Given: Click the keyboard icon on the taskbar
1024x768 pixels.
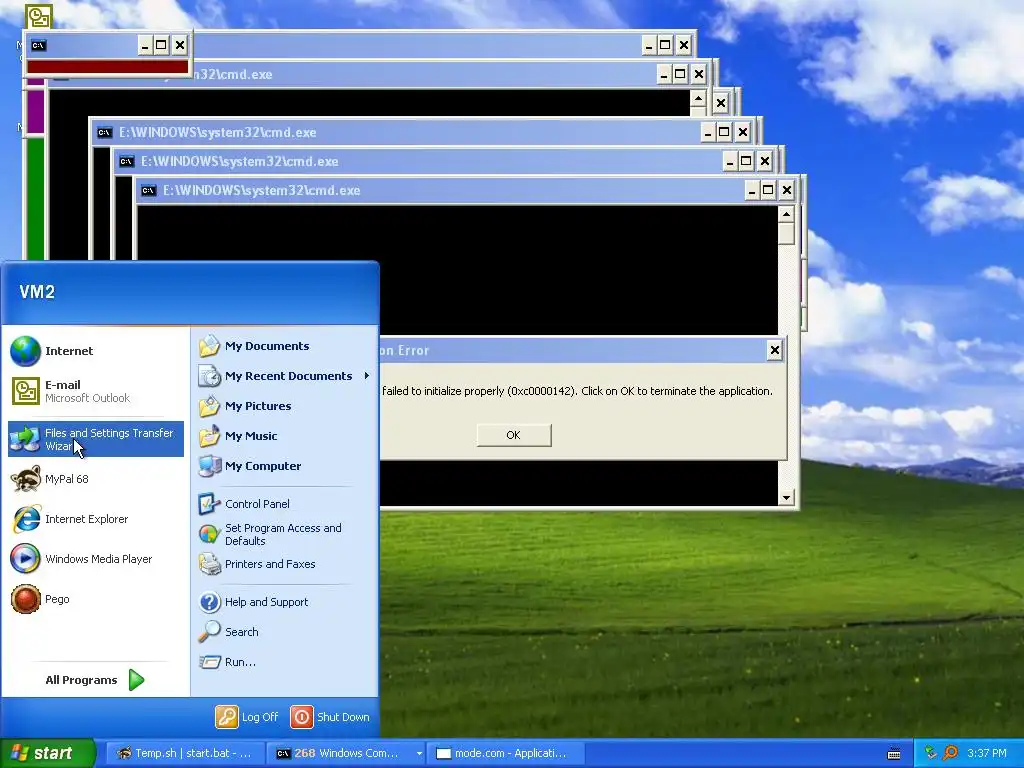Looking at the screenshot, I should [x=894, y=754].
